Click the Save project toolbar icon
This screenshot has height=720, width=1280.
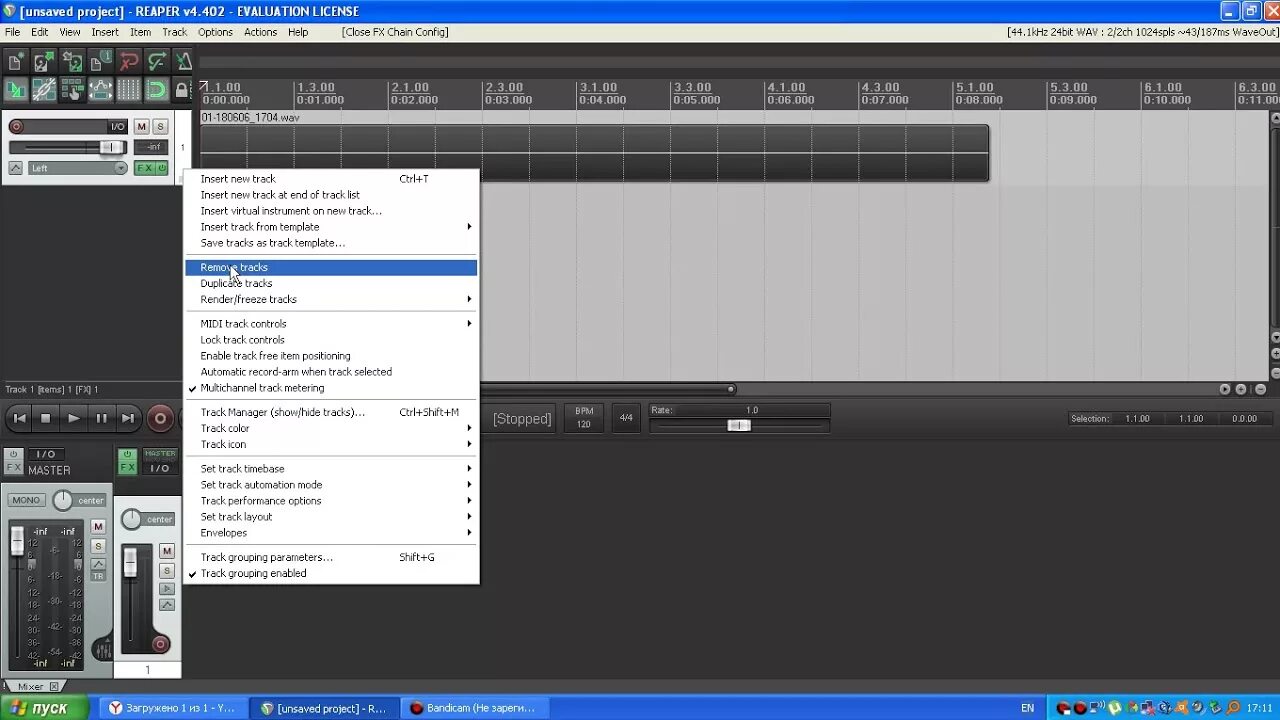pos(72,62)
